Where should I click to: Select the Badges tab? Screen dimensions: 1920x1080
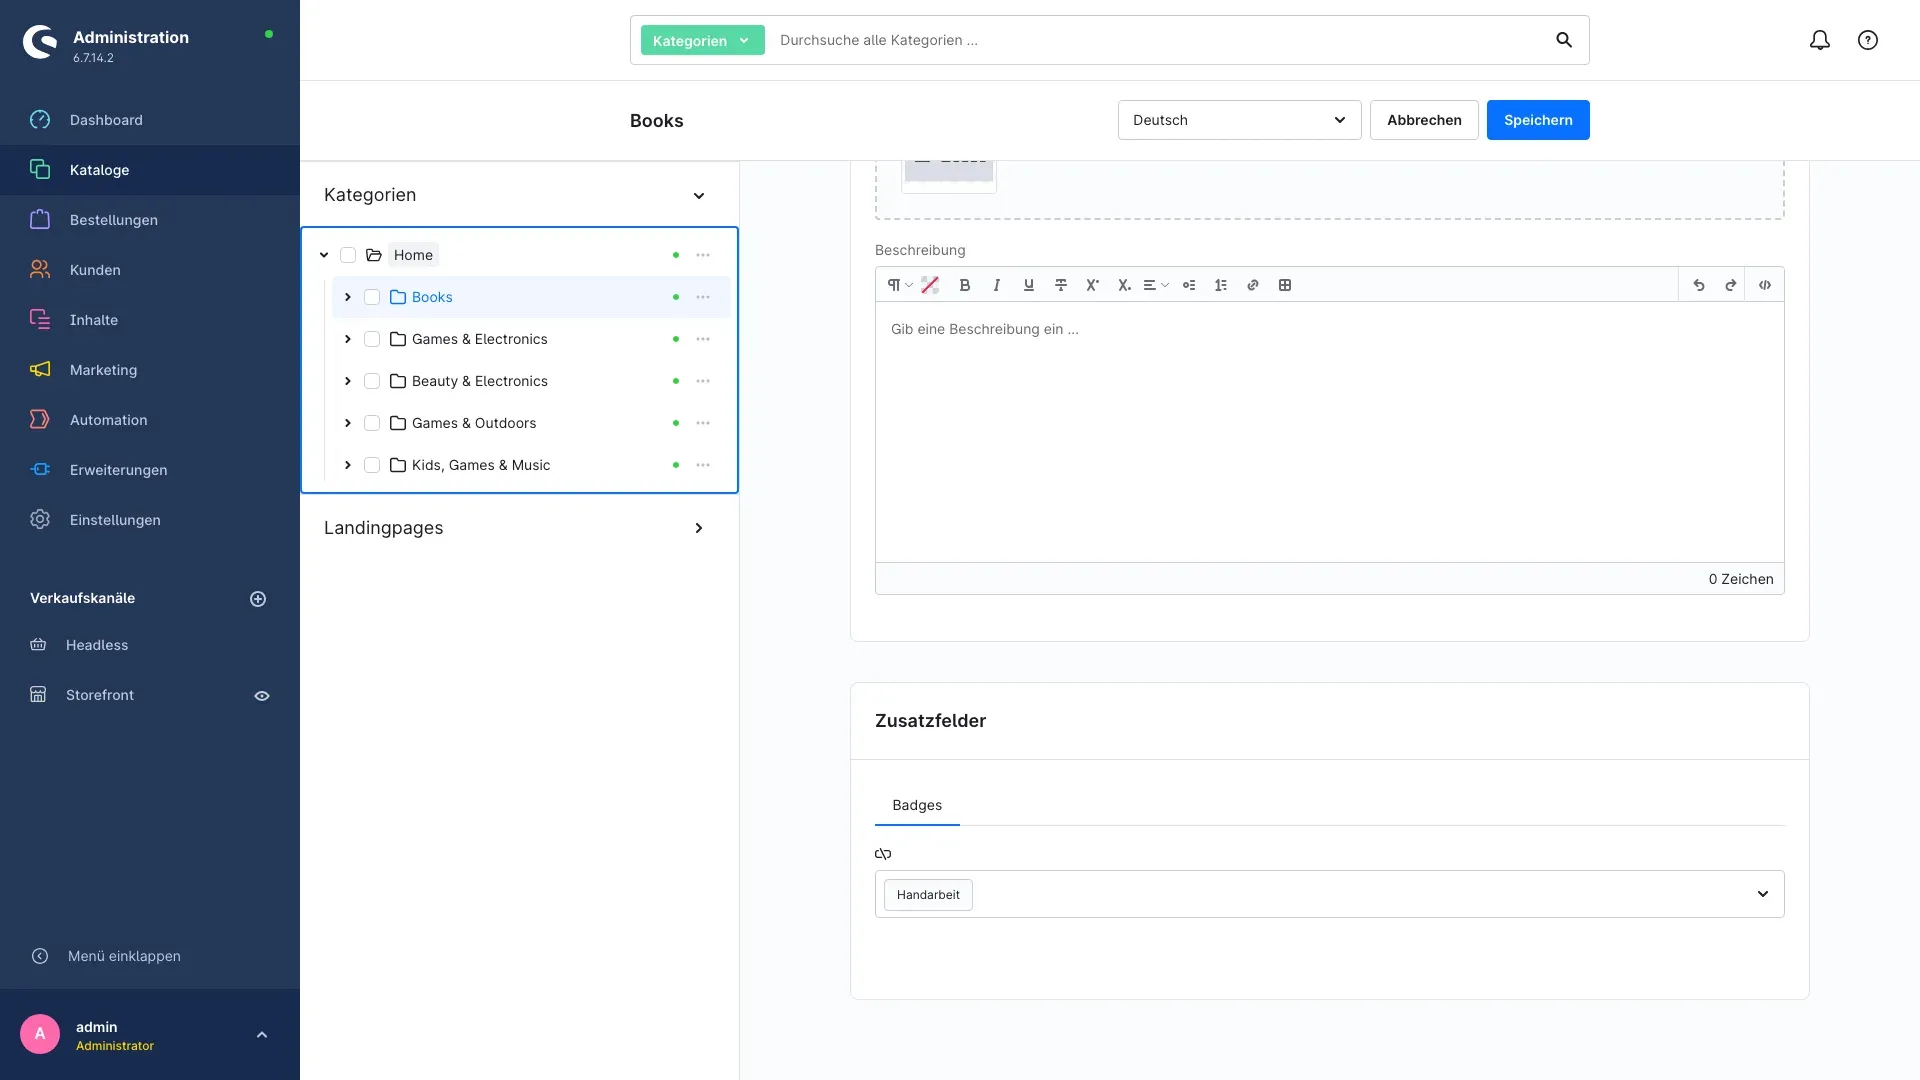point(917,805)
